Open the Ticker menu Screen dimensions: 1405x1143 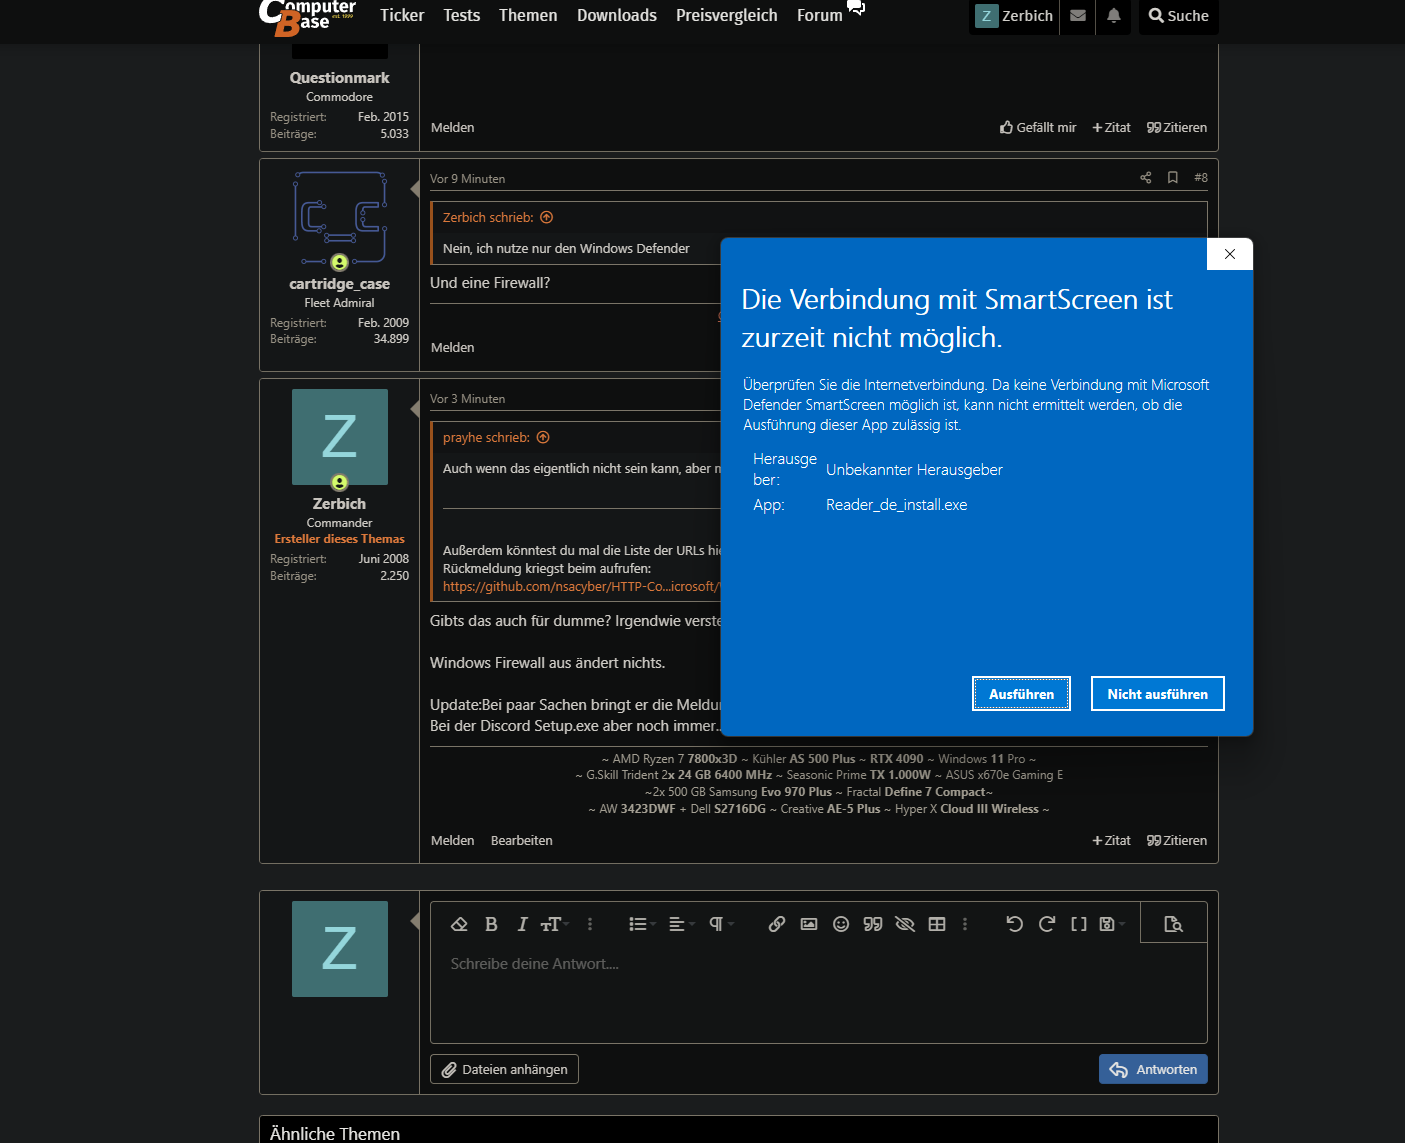402,15
